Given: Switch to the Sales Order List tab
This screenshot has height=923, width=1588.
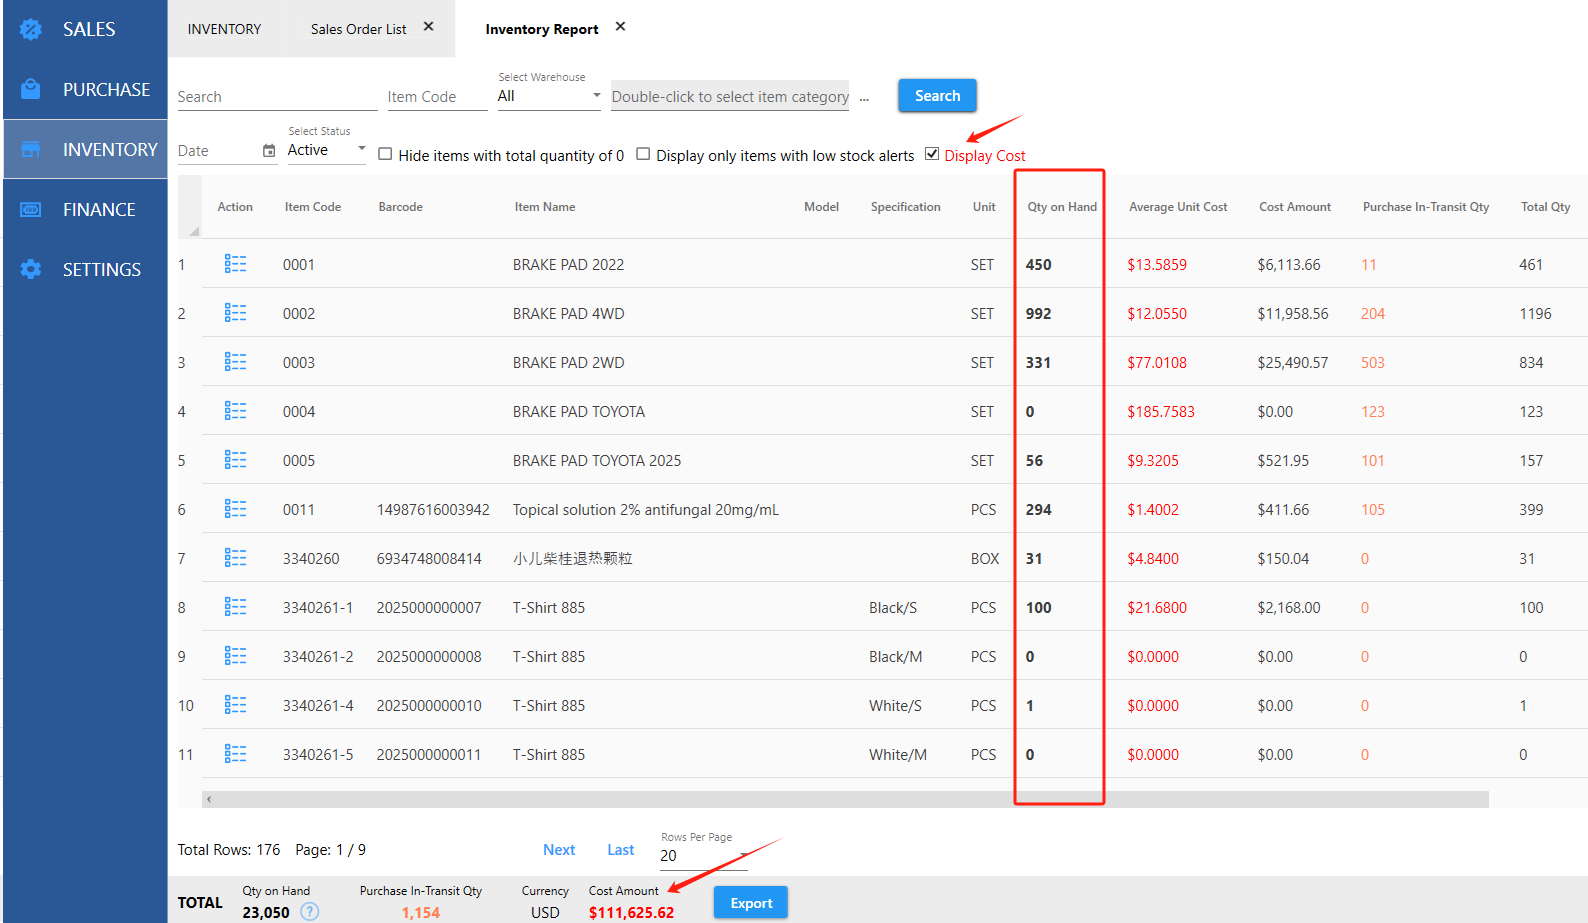Looking at the screenshot, I should 358,29.
